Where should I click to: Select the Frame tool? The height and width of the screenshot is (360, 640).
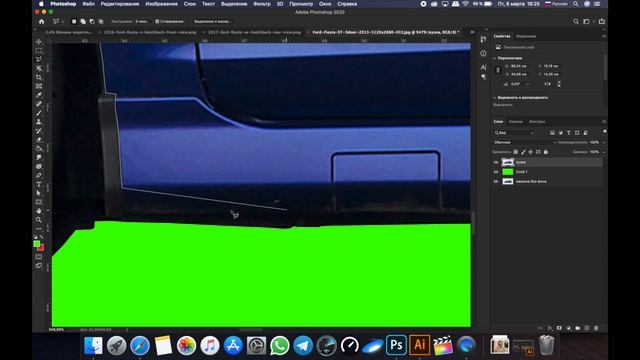click(39, 86)
